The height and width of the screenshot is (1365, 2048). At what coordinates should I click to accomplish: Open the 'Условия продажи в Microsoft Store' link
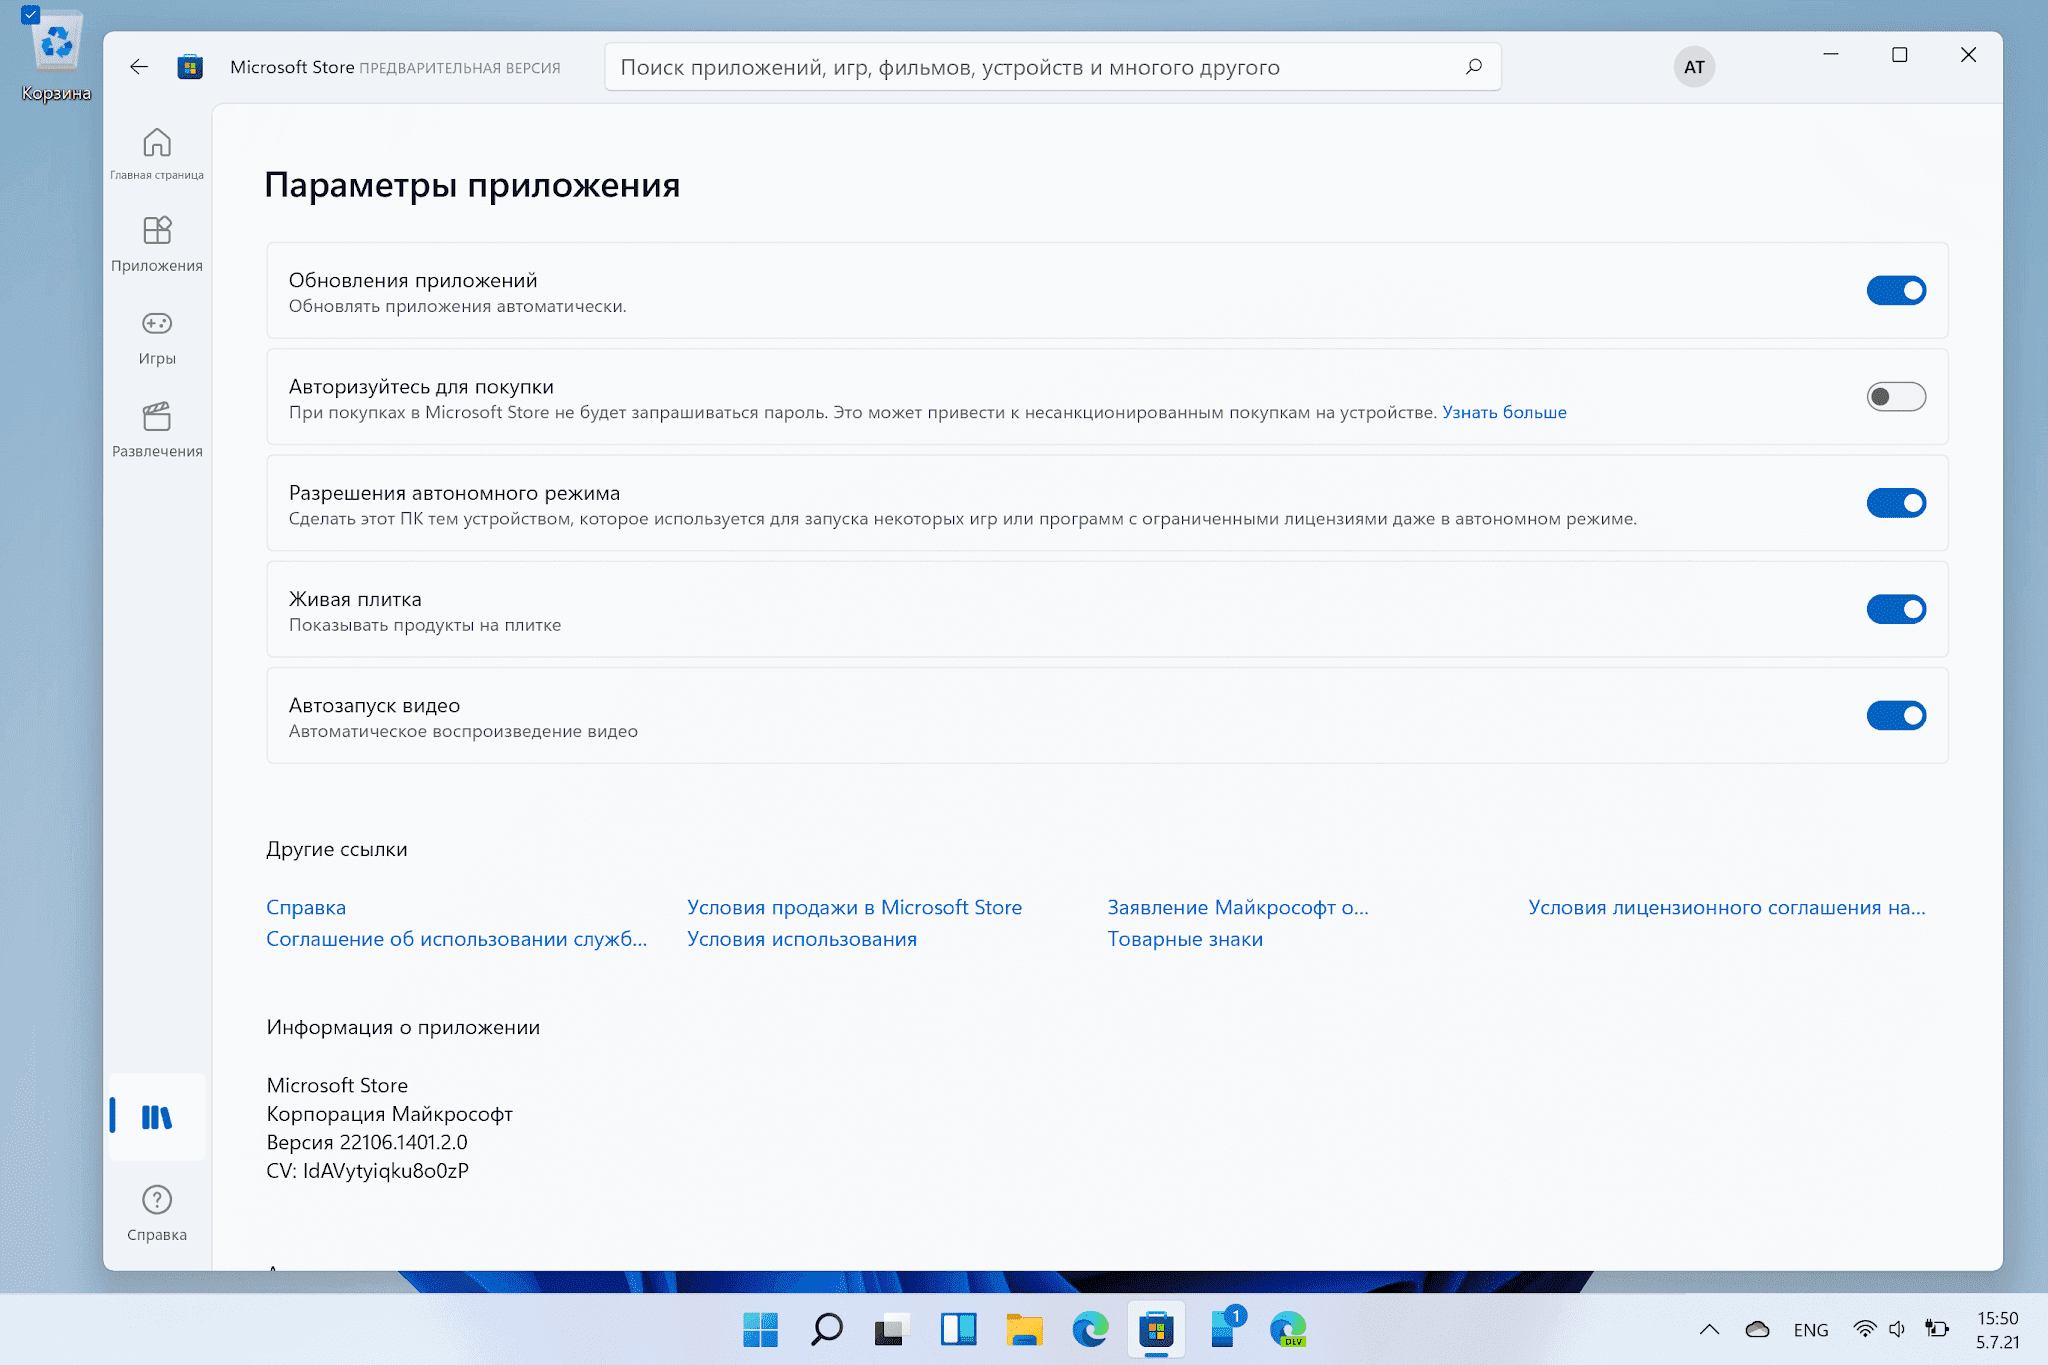pyautogui.click(x=854, y=907)
